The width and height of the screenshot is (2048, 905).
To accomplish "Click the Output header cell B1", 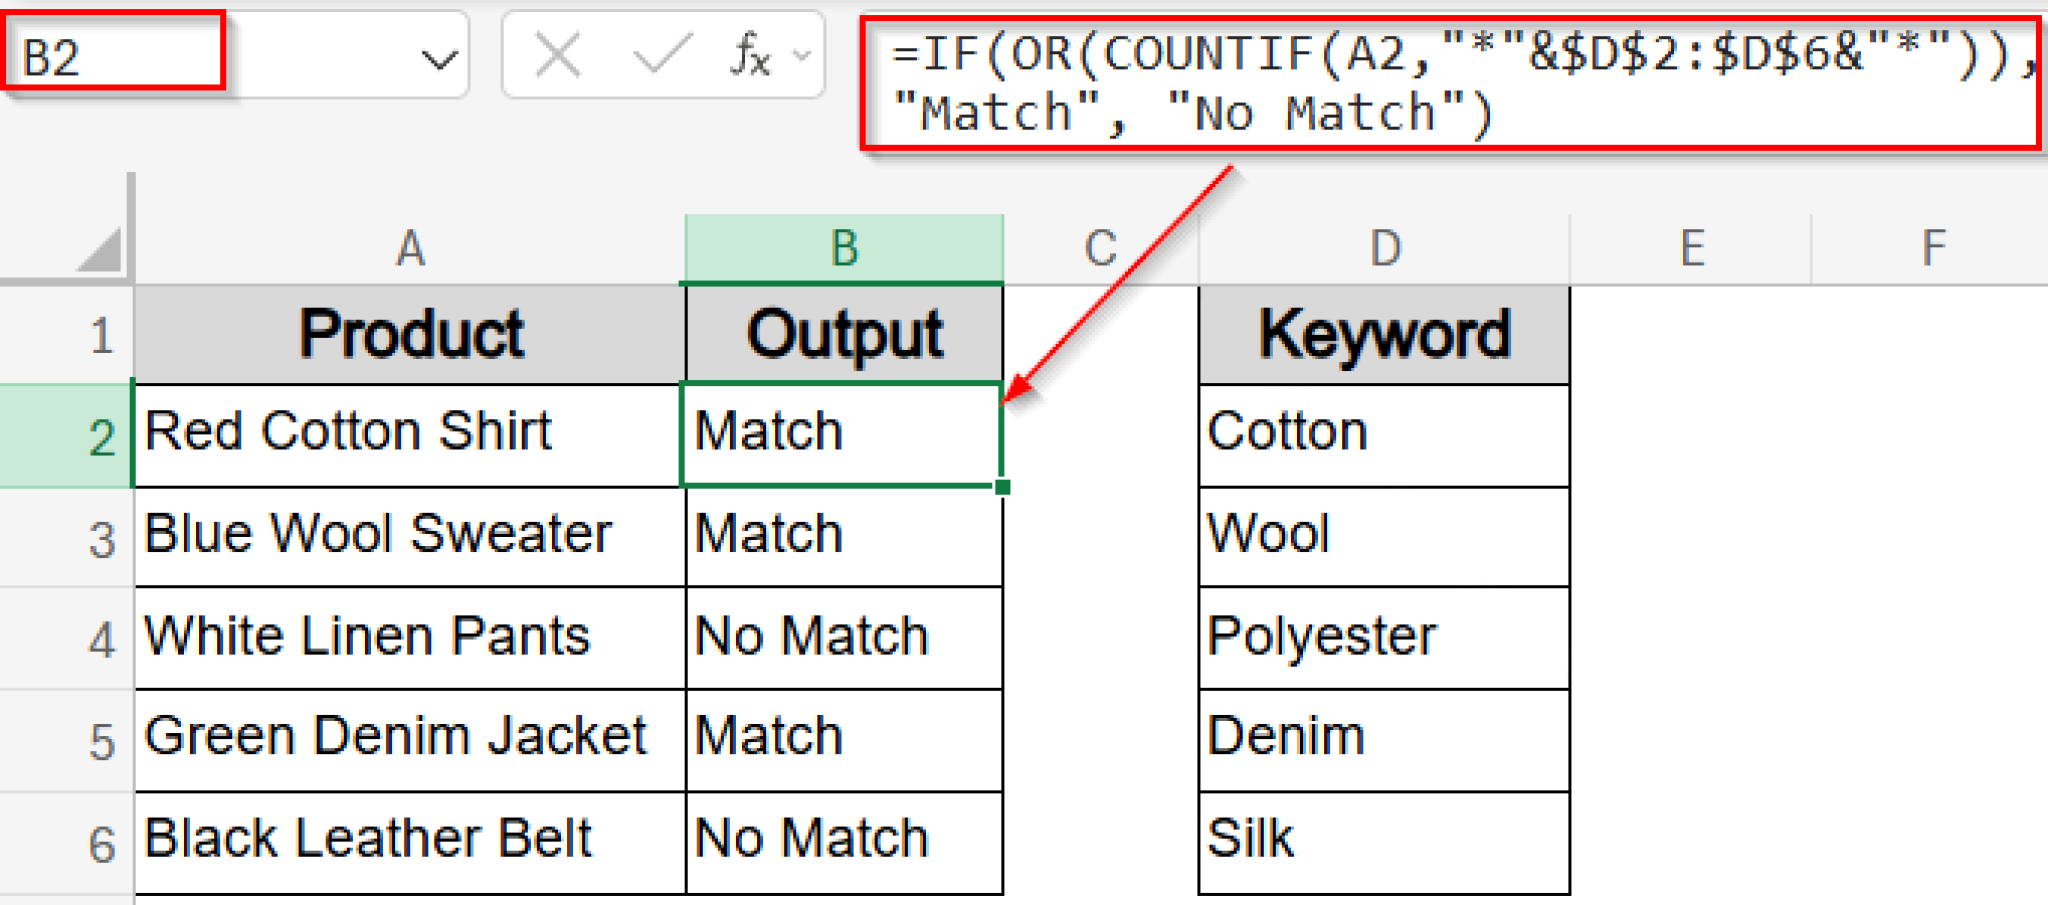I will (x=844, y=335).
